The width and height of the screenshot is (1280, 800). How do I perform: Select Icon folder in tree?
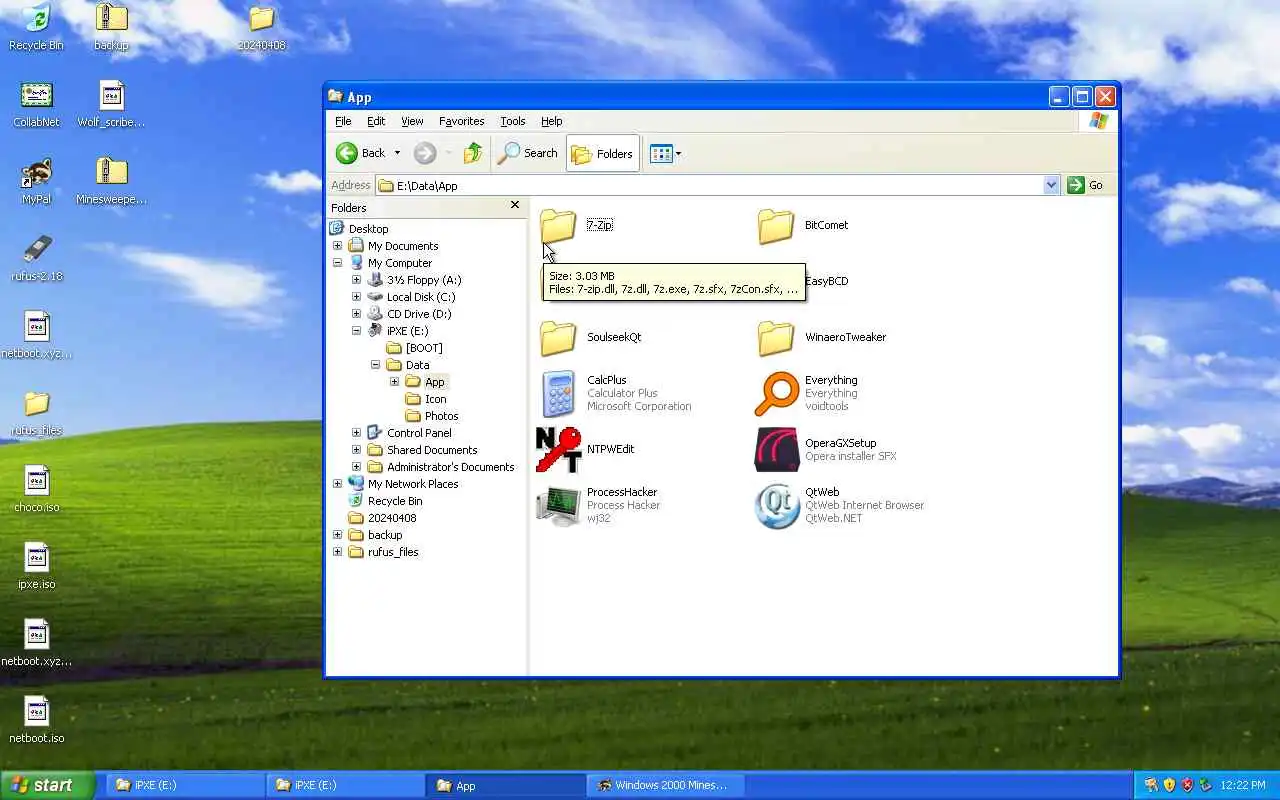tap(435, 399)
